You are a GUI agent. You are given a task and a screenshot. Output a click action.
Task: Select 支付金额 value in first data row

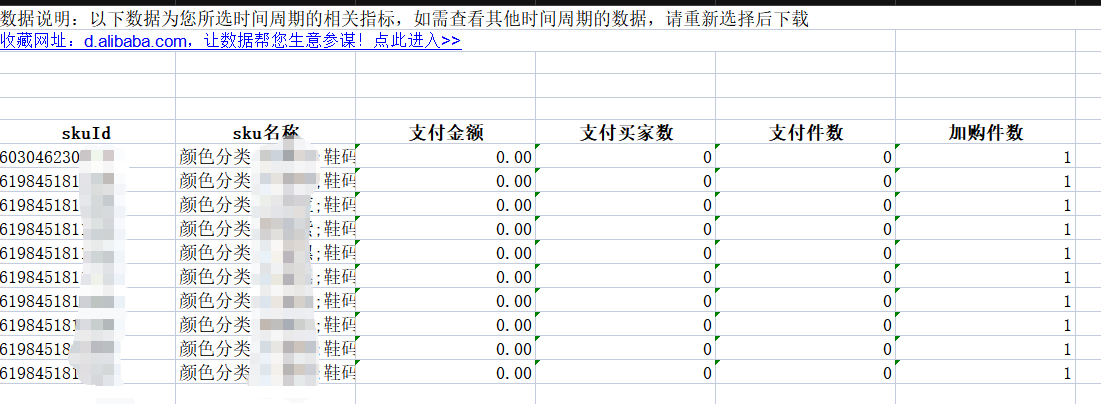click(x=446, y=157)
